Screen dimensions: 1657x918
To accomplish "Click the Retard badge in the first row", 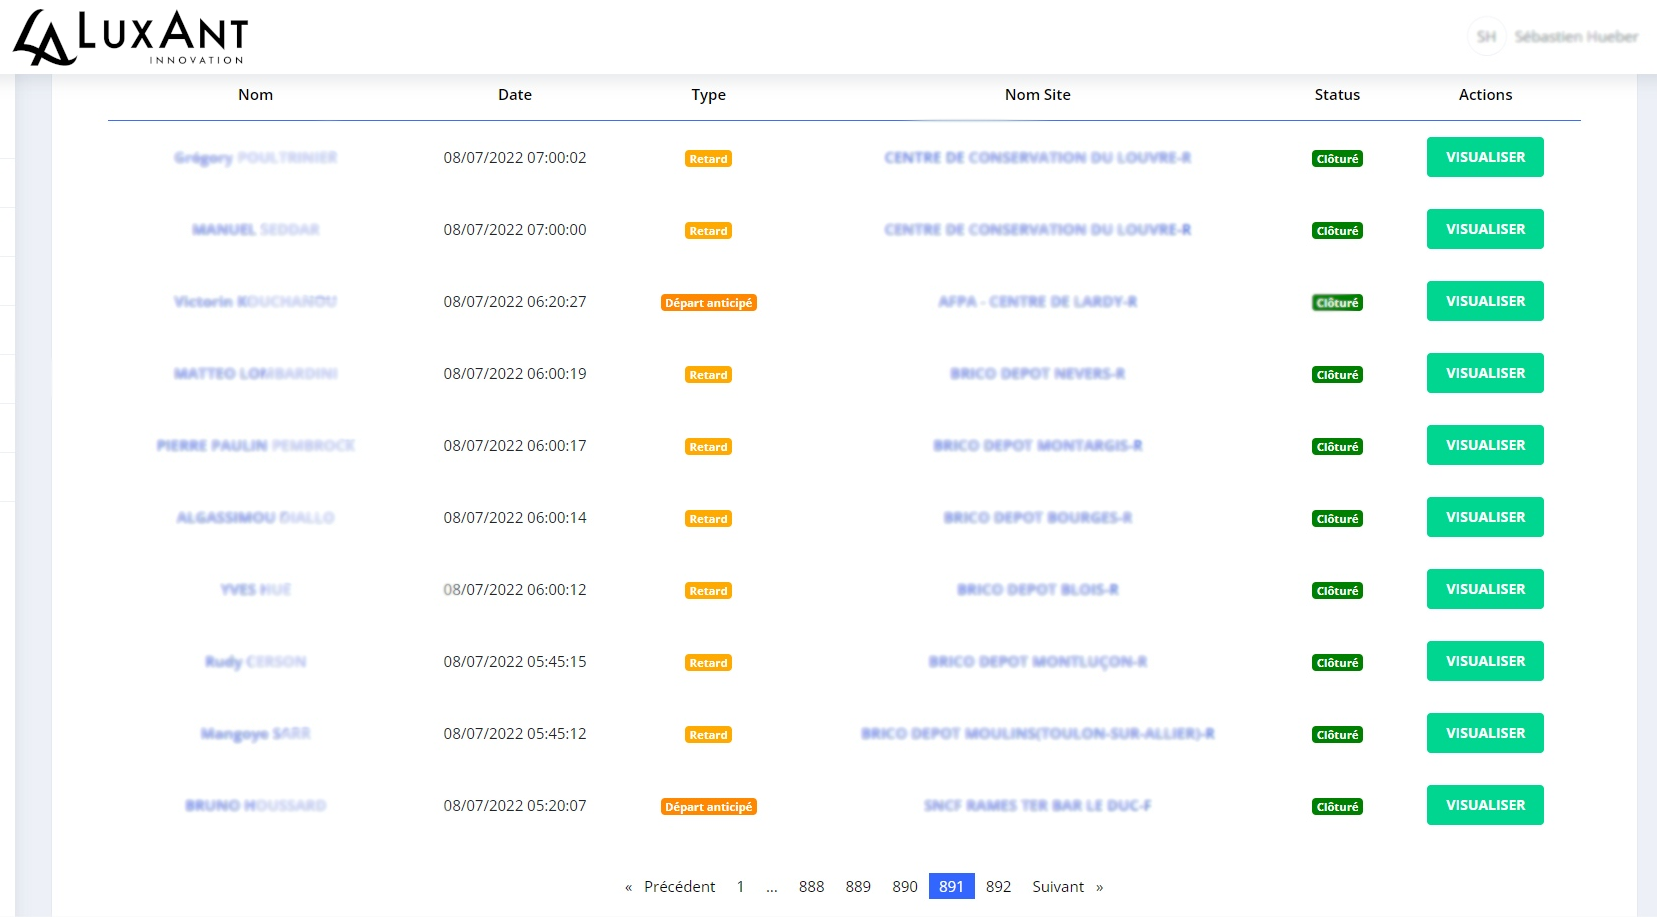I will (708, 159).
